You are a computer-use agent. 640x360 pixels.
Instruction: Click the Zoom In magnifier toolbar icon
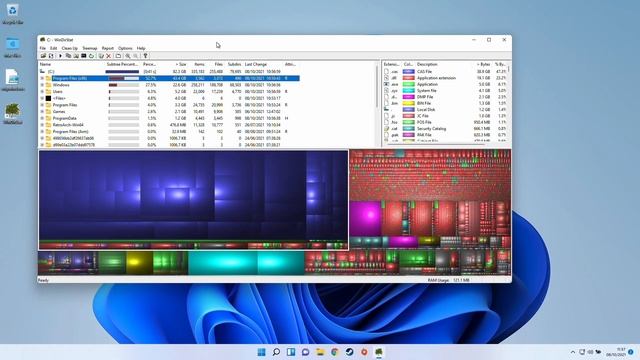tap(128, 56)
